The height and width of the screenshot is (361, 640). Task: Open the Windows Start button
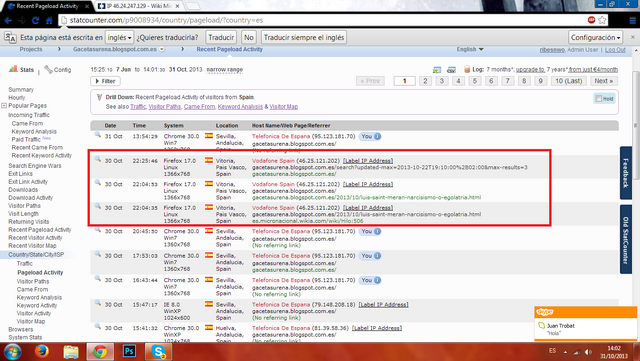tap(12, 352)
